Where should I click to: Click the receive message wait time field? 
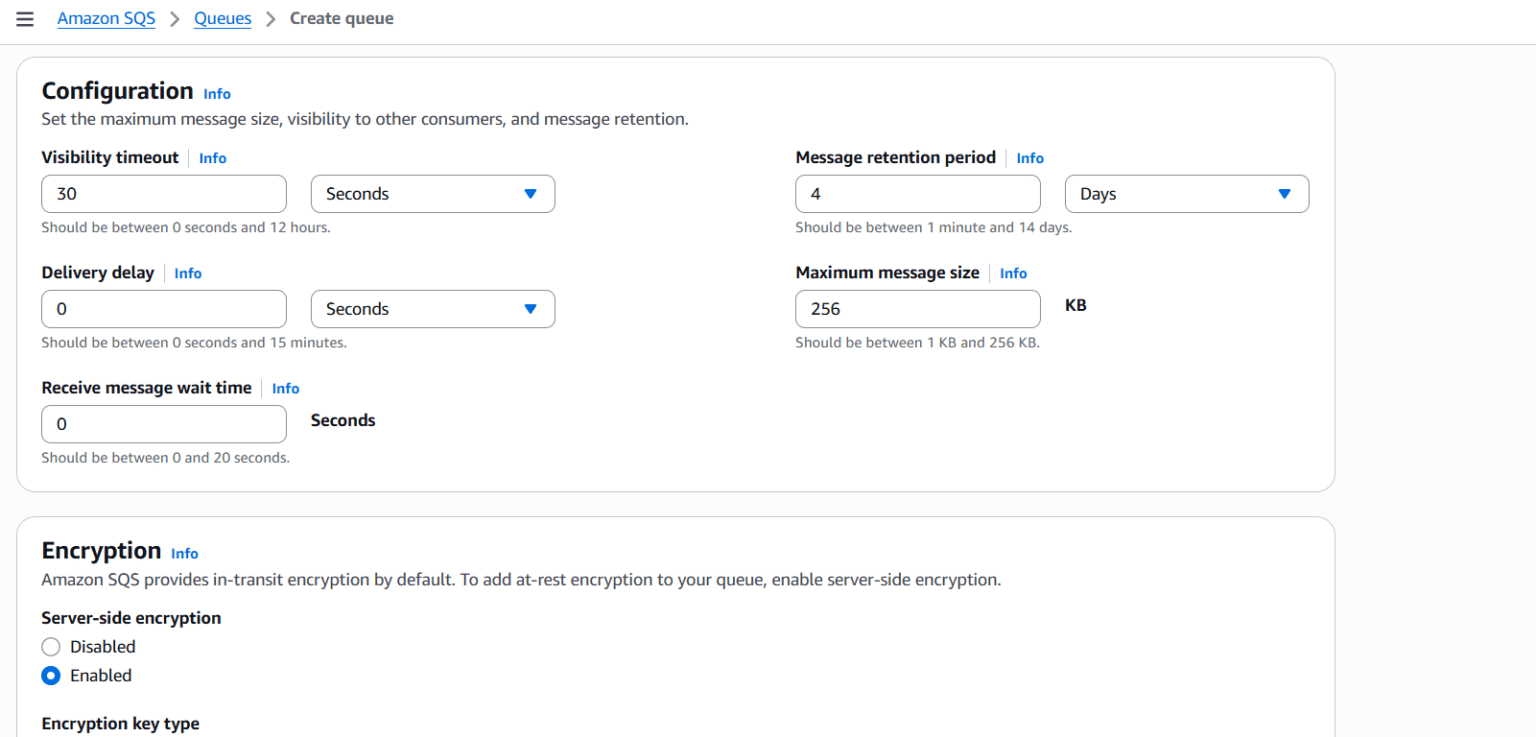tap(163, 424)
